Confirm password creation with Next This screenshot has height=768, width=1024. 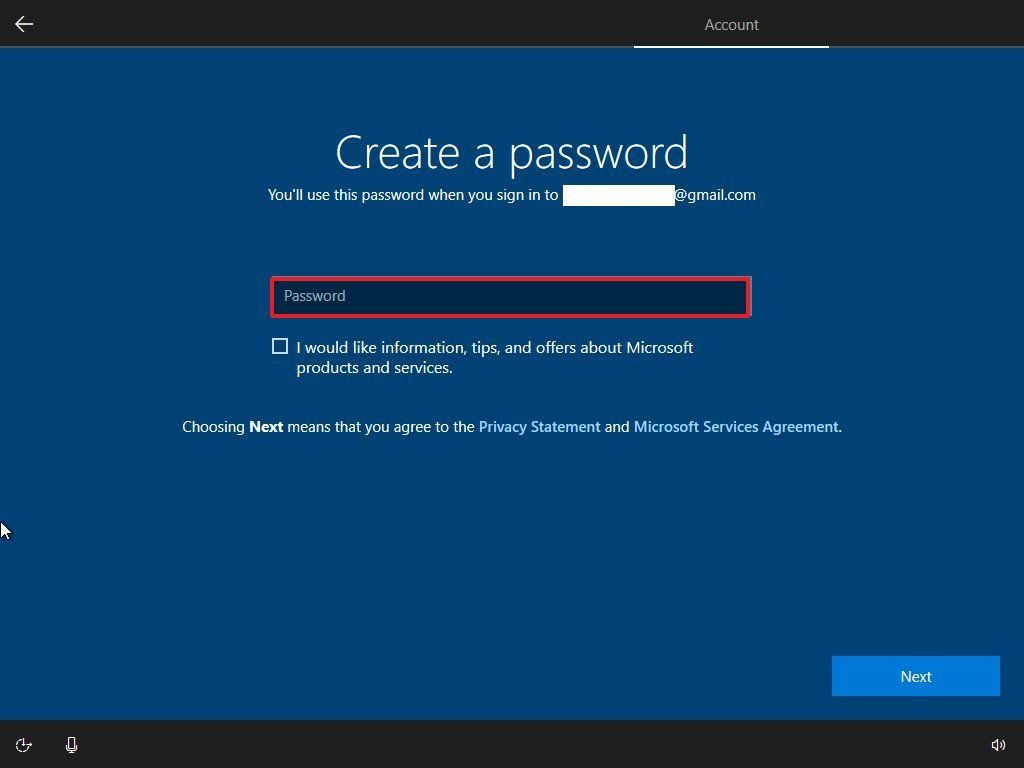coord(915,676)
